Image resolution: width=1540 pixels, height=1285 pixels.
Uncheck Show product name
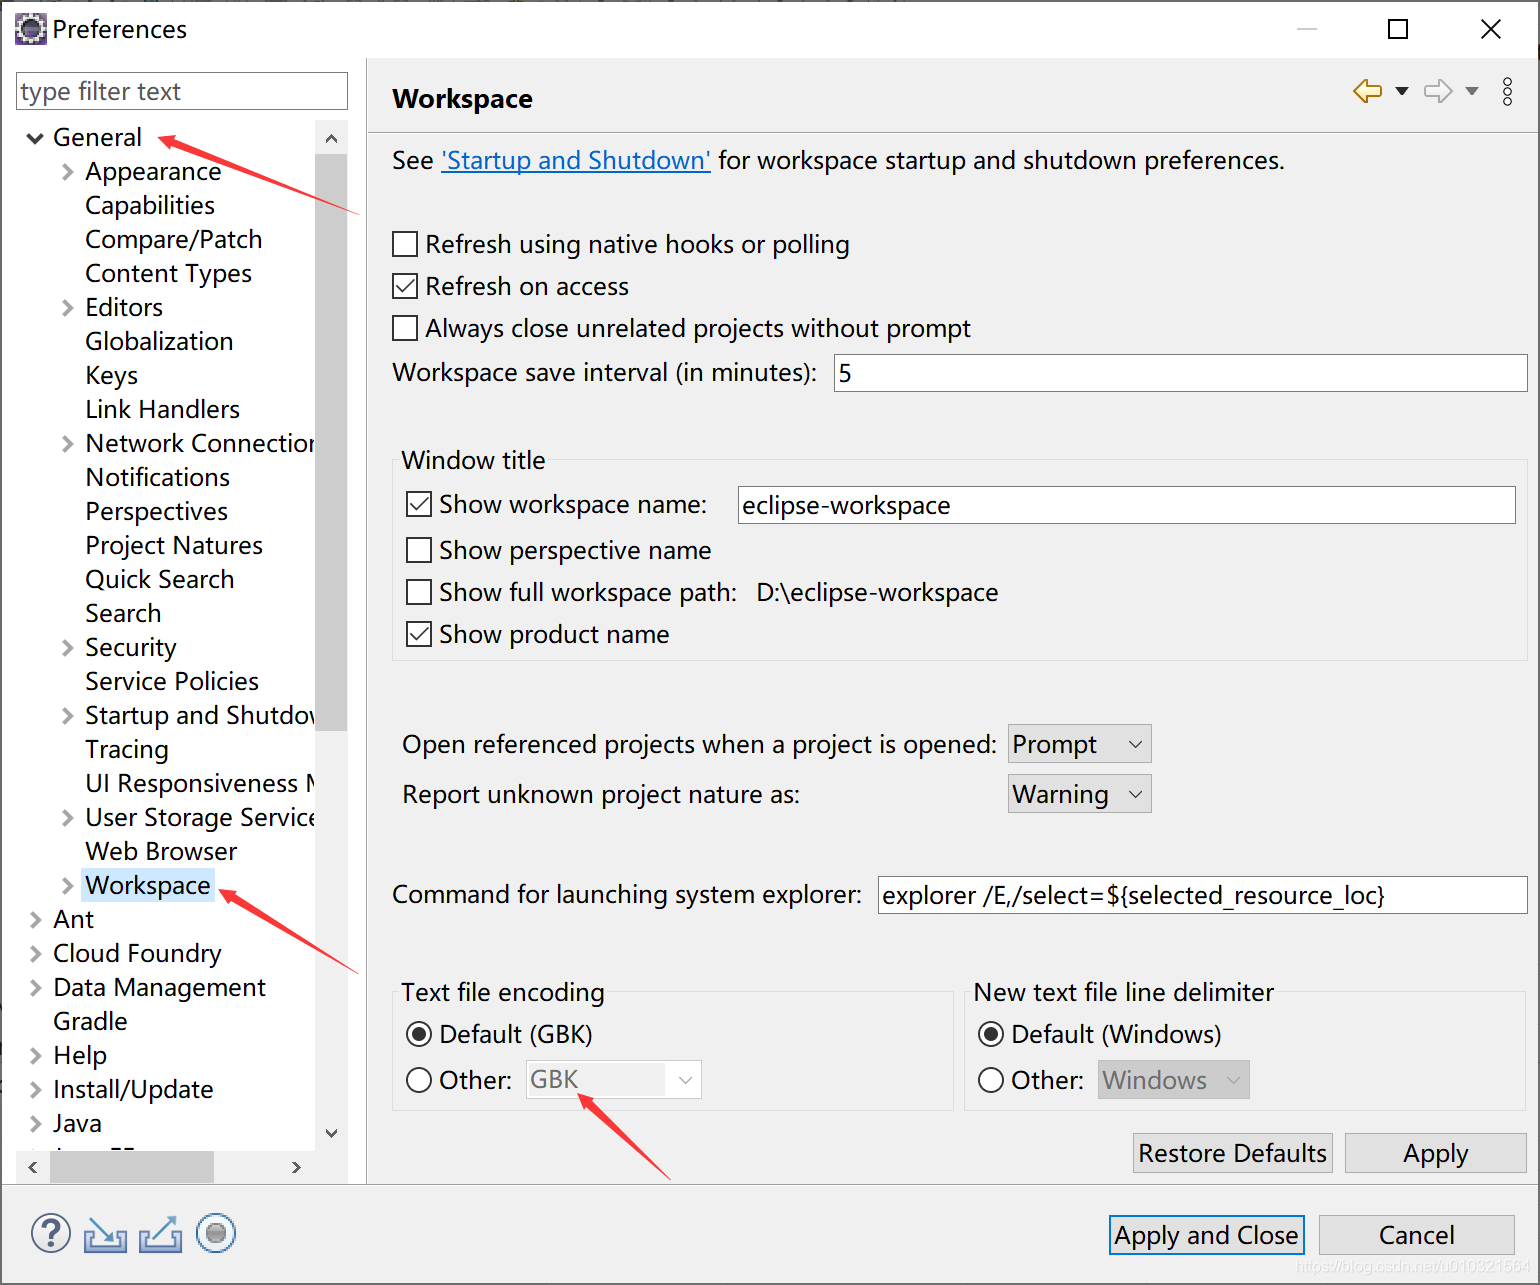click(x=418, y=633)
